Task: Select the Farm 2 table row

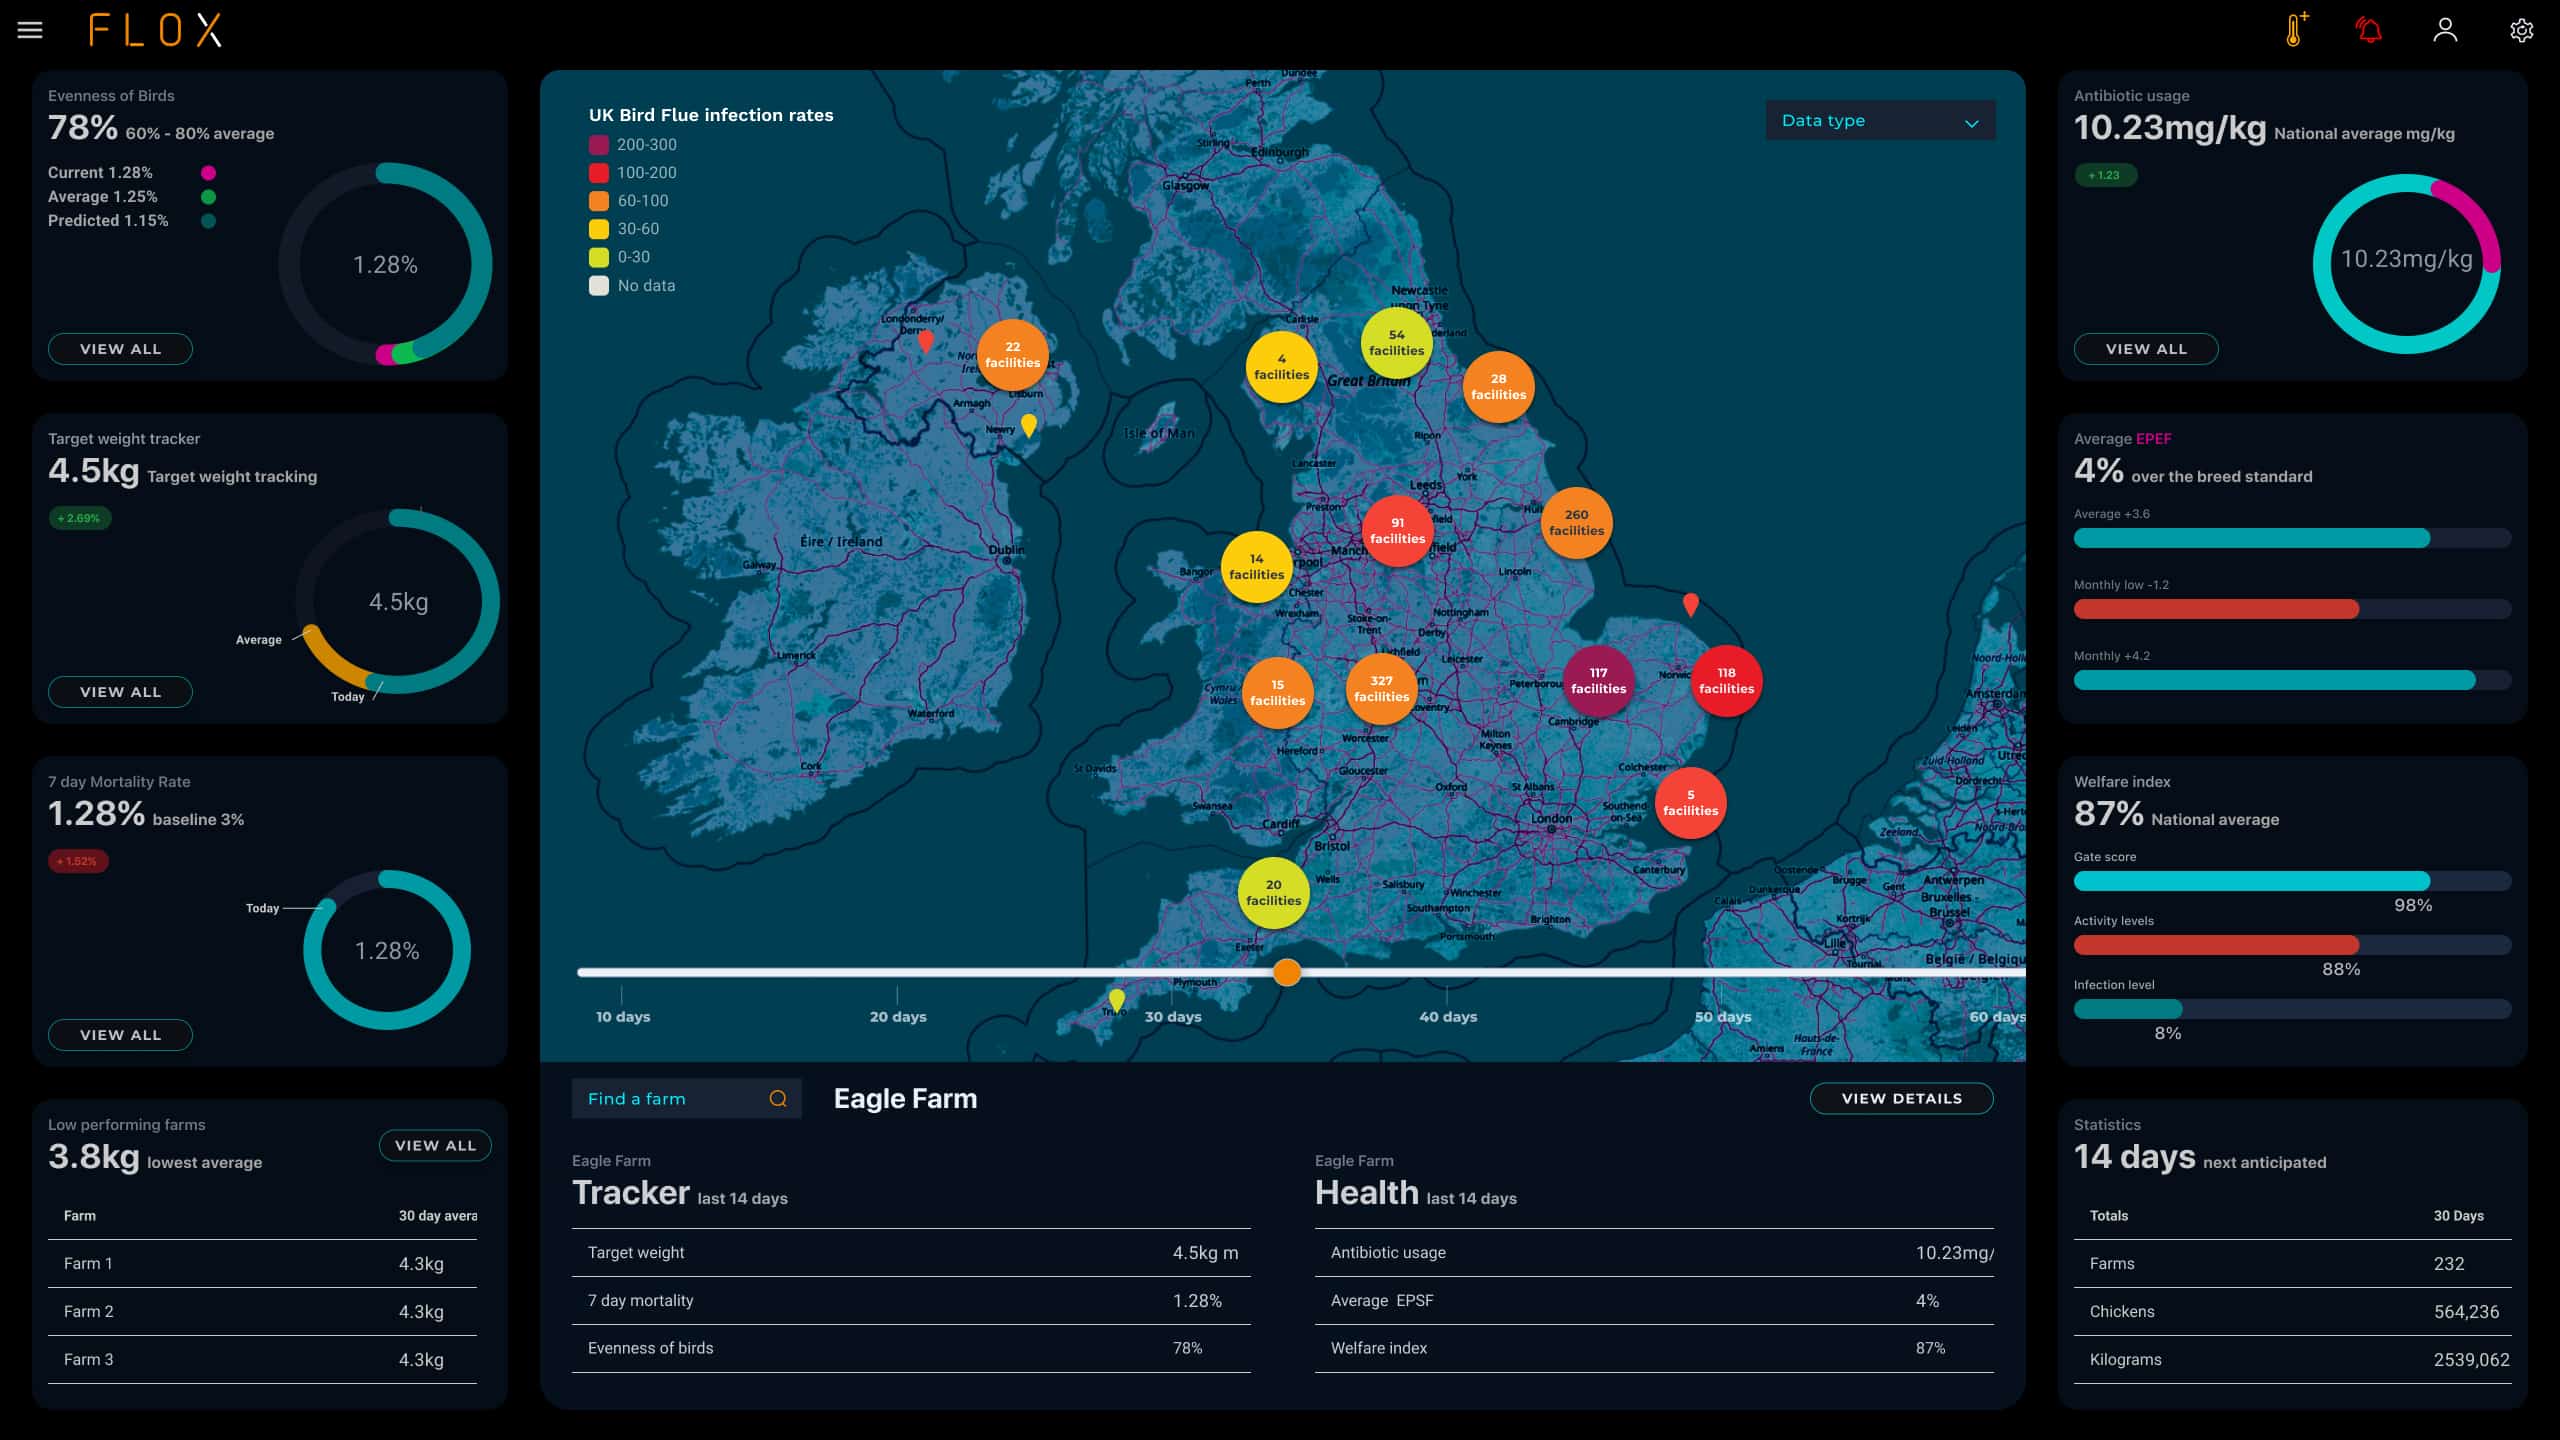Action: pyautogui.click(x=262, y=1311)
